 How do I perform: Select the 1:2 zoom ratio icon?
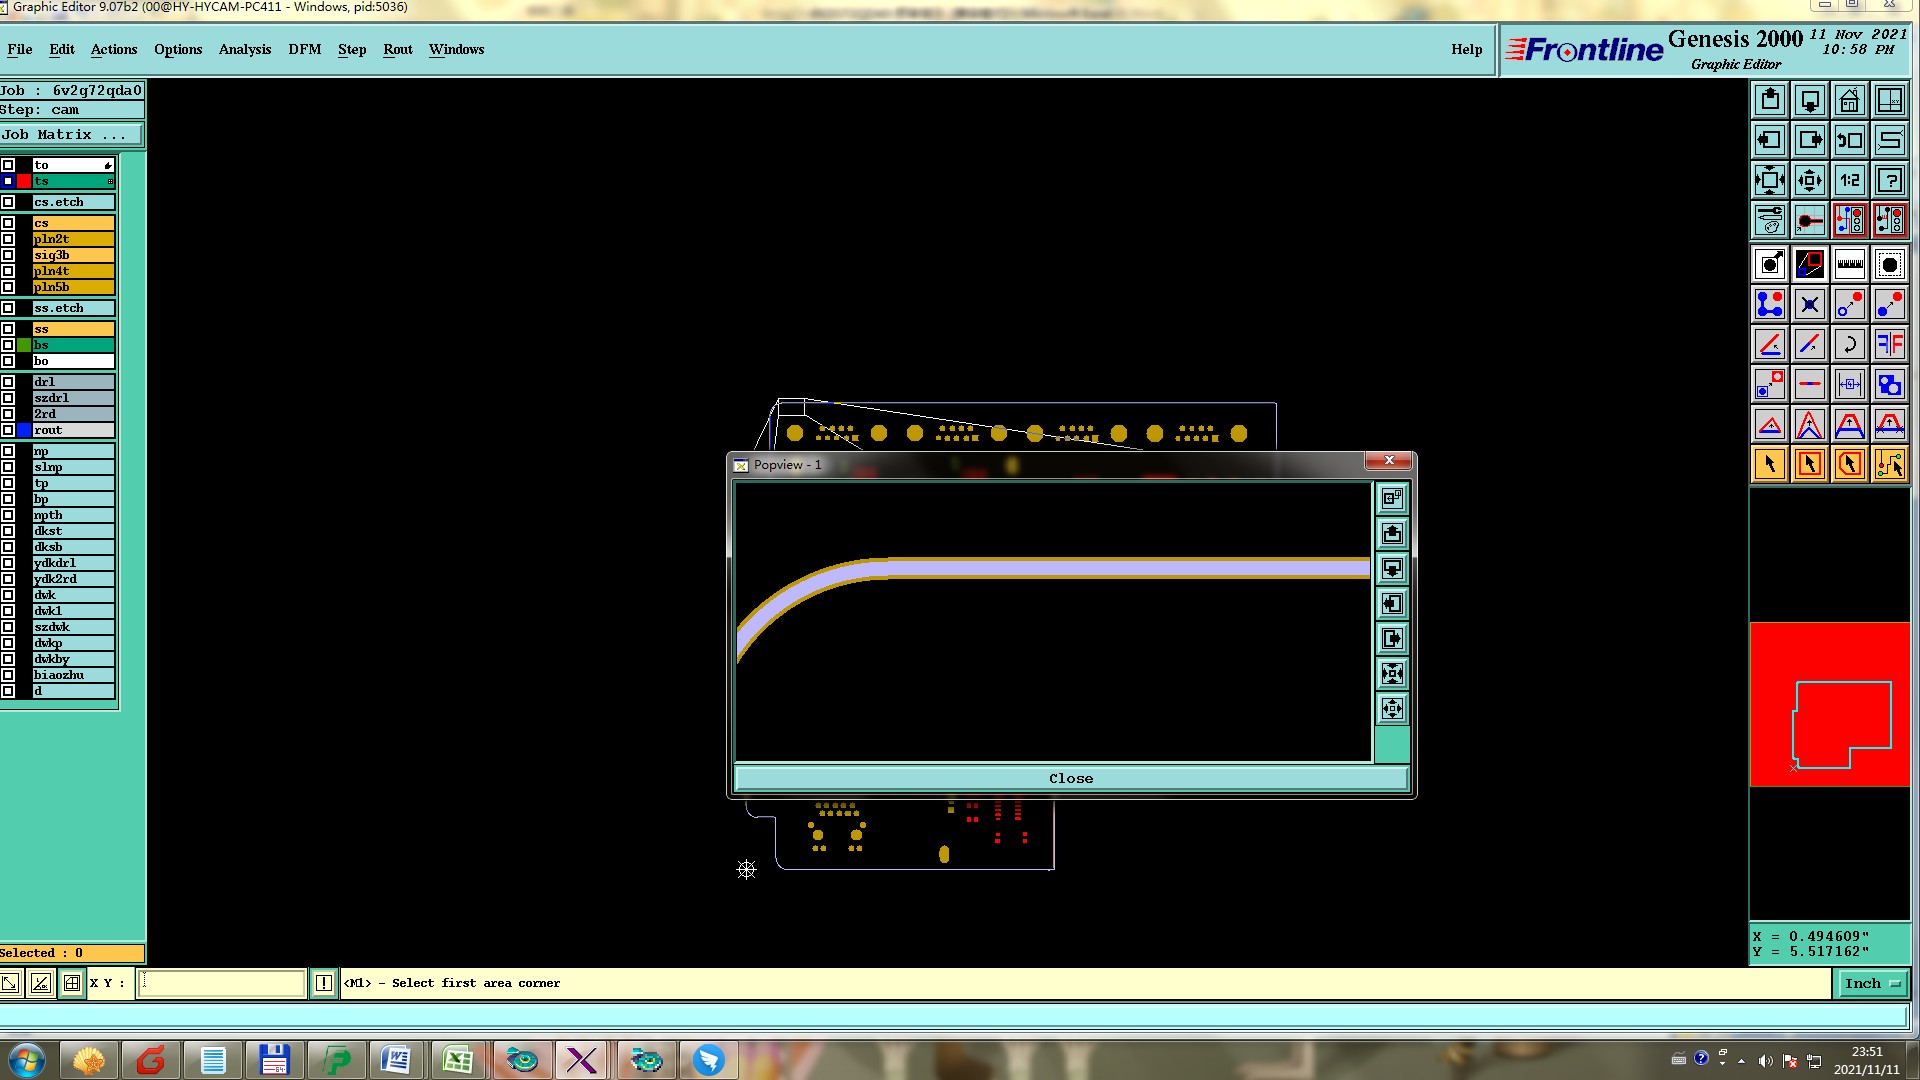pos(1849,181)
